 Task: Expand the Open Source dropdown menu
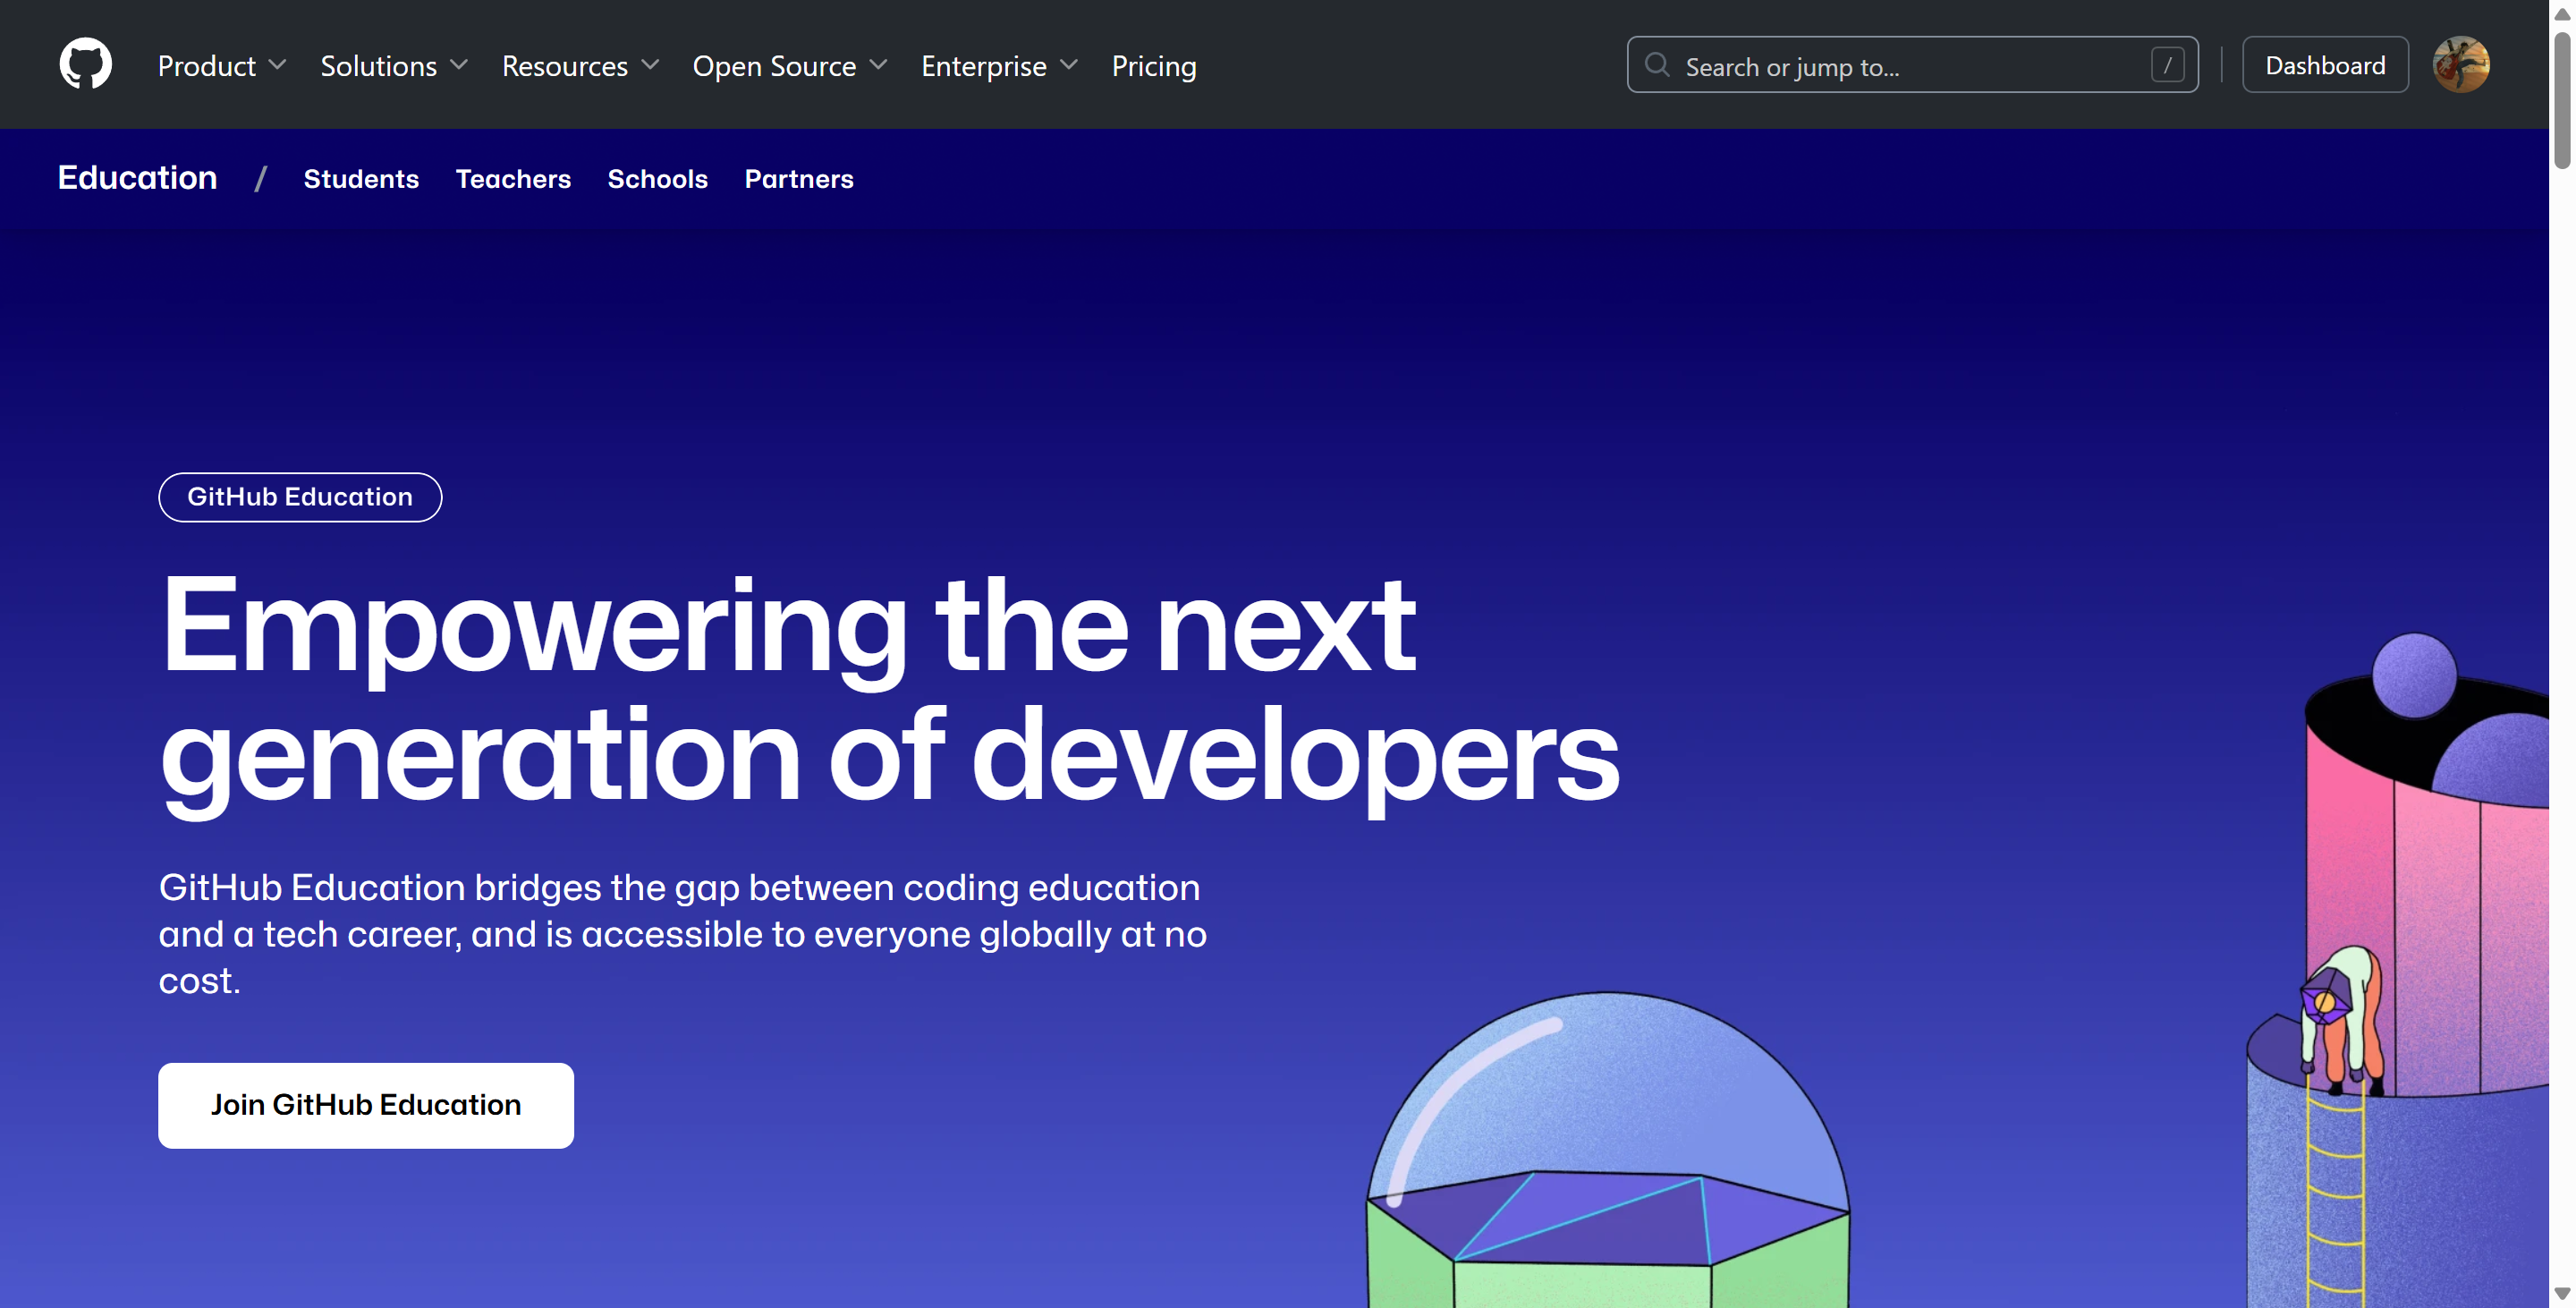tap(790, 66)
